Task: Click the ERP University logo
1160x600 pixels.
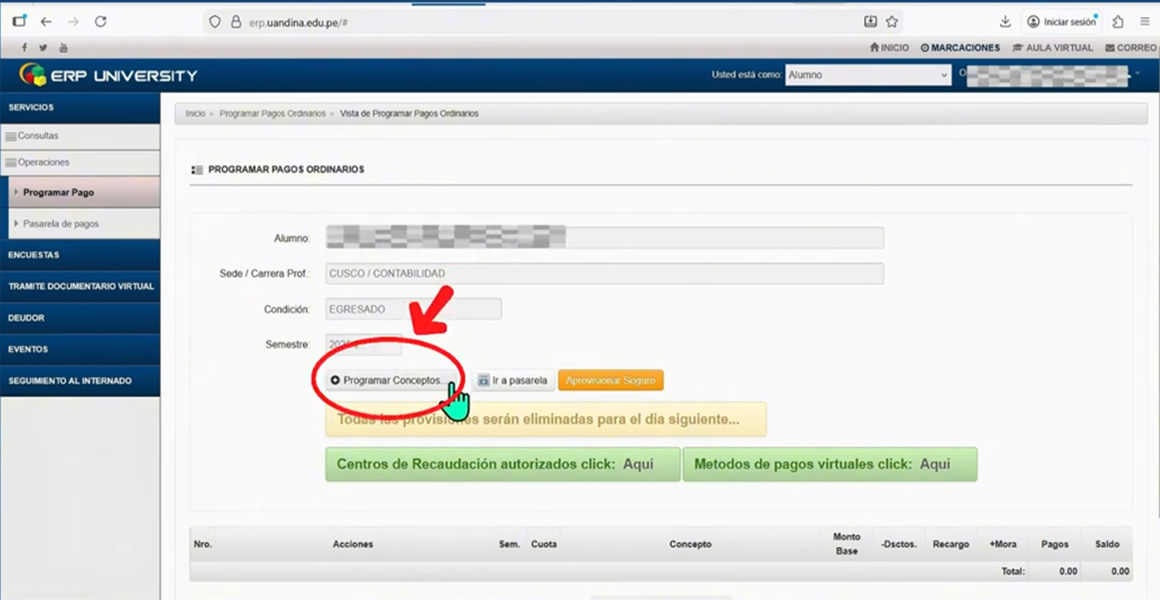Action: tap(107, 72)
